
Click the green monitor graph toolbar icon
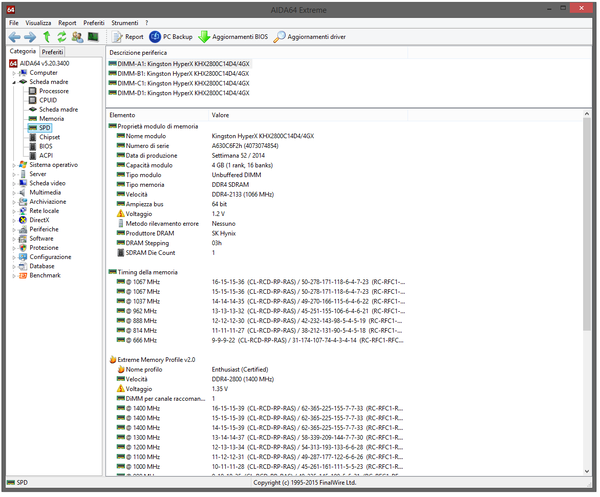[x=93, y=37]
